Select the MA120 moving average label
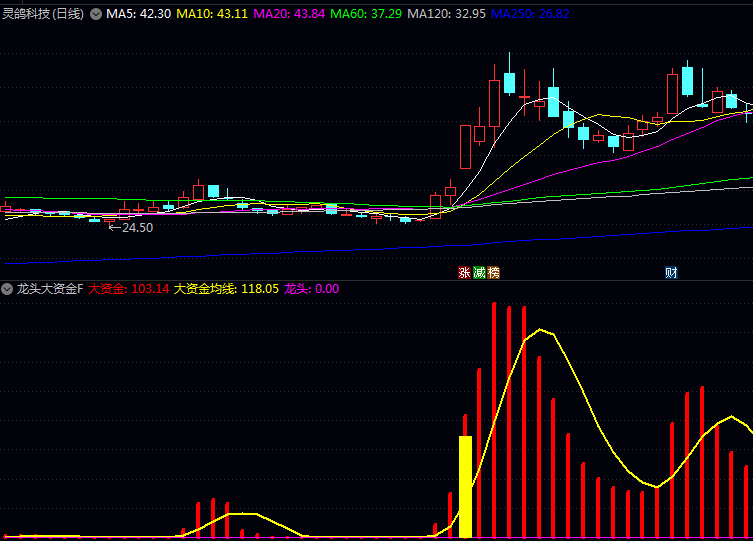Viewport: 753px width, 541px height. pos(446,14)
